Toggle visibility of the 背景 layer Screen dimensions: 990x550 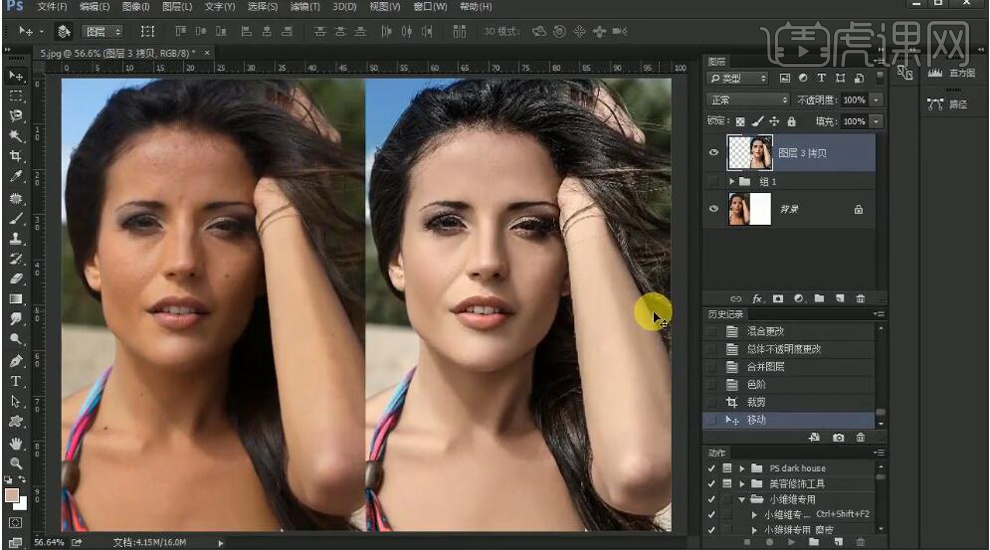714,209
